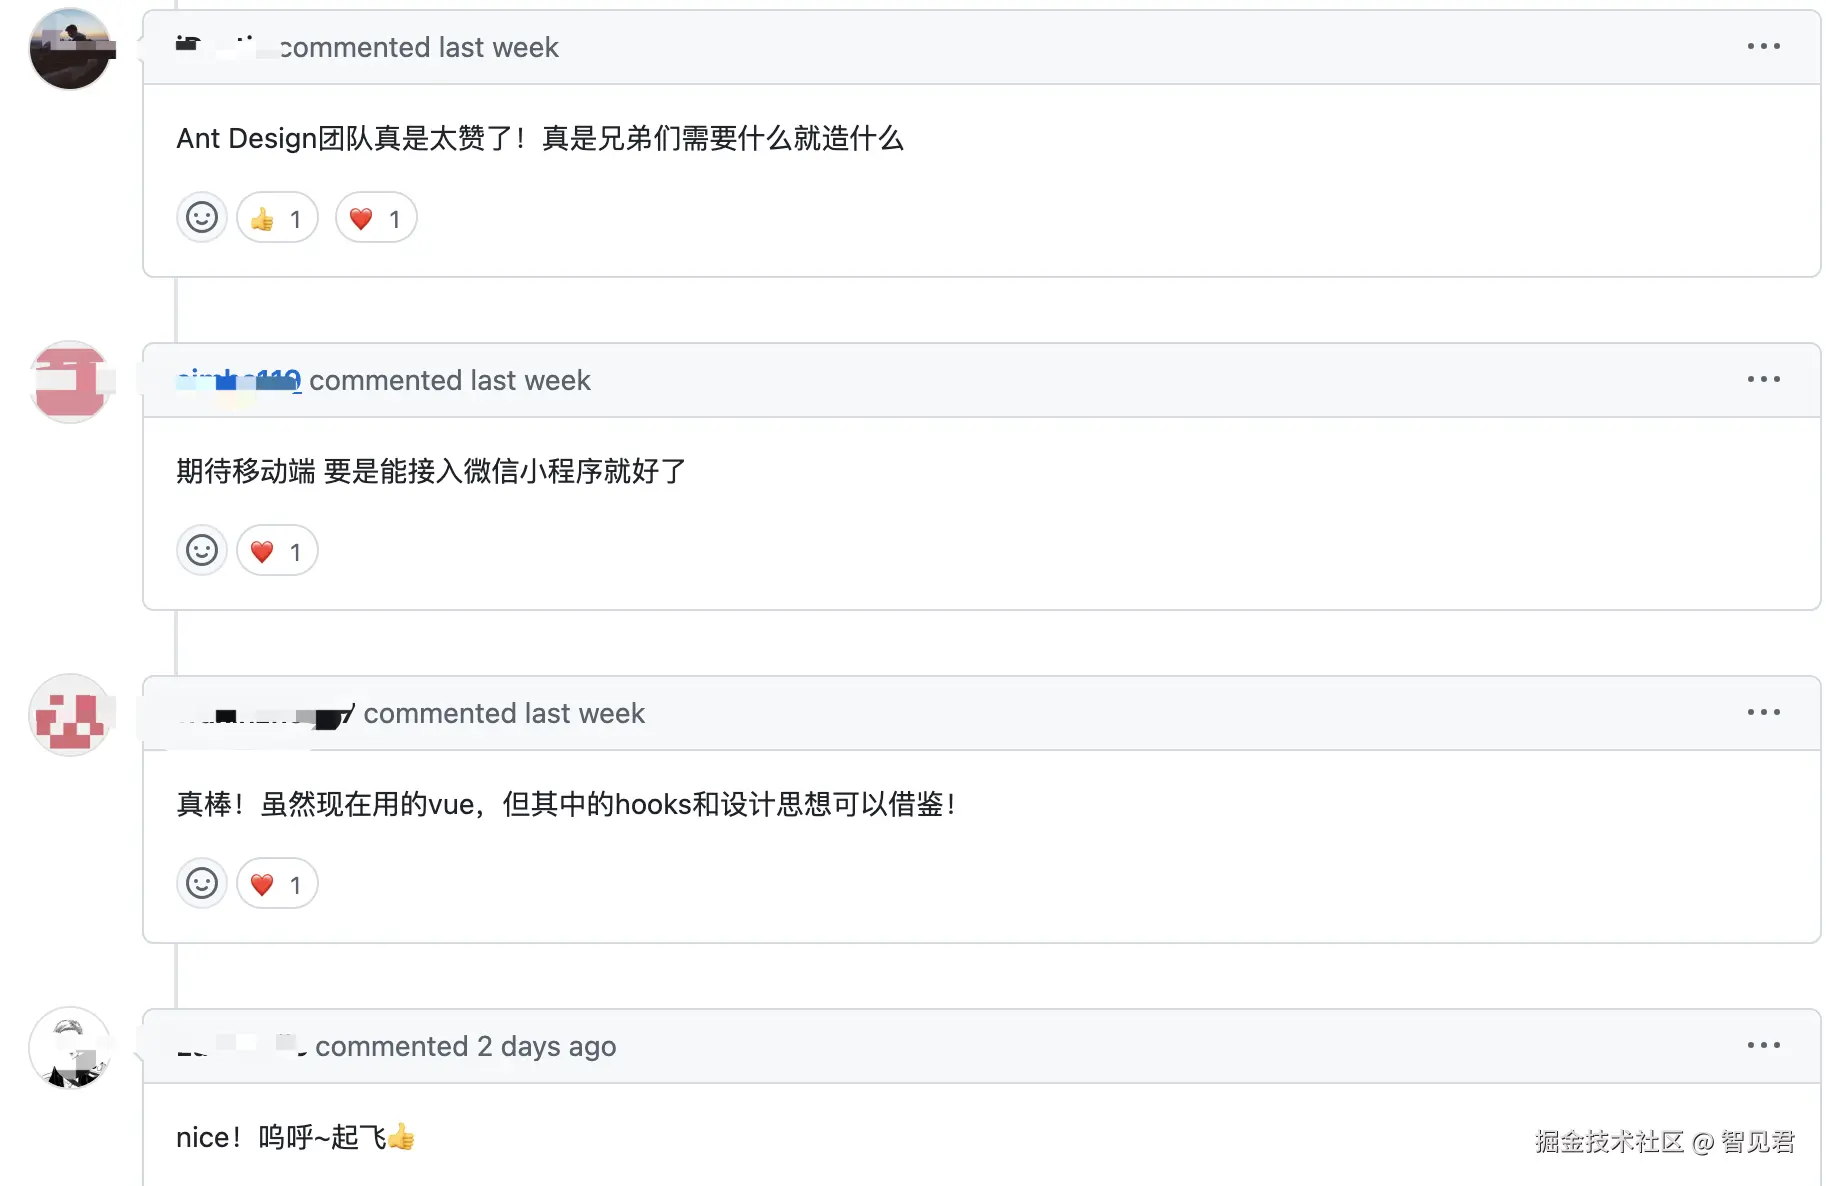The image size is (1826, 1186).
Task: Open the blue username link on the second comment
Action: [238, 380]
